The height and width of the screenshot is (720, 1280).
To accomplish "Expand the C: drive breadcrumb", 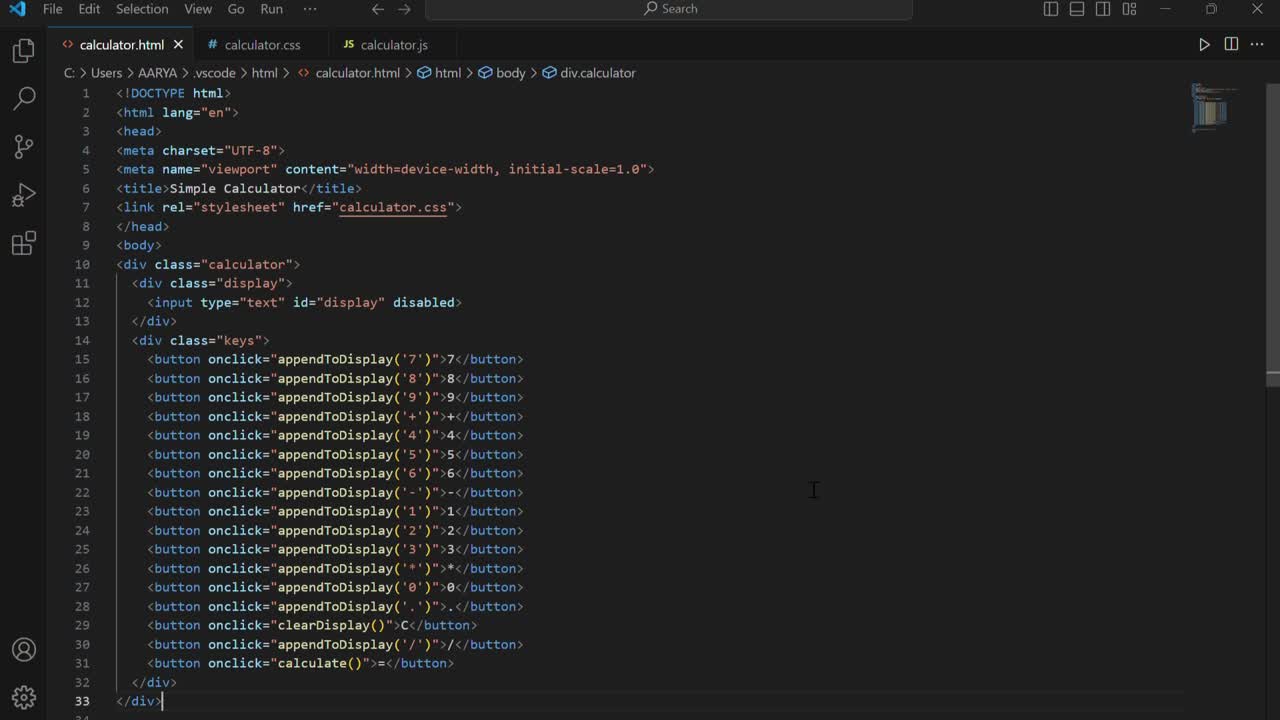I will pyautogui.click(x=69, y=73).
